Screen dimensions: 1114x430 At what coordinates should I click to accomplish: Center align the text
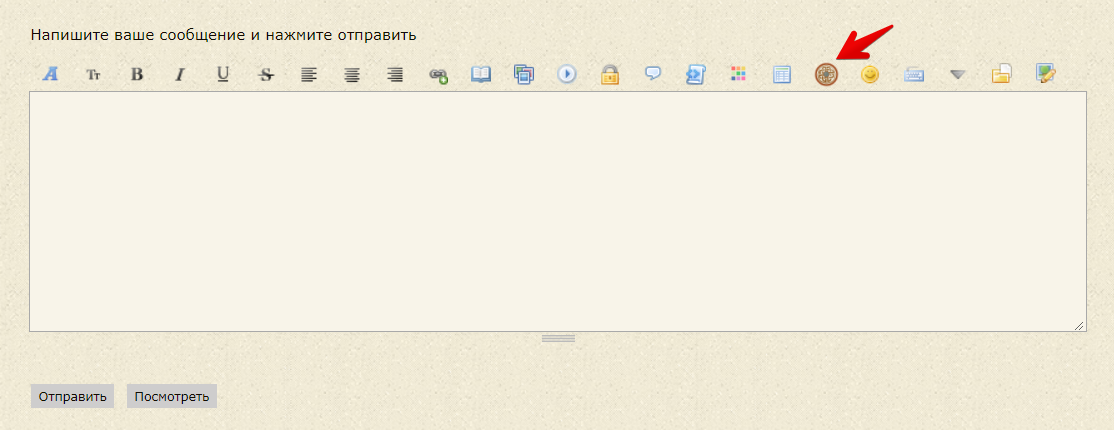352,74
